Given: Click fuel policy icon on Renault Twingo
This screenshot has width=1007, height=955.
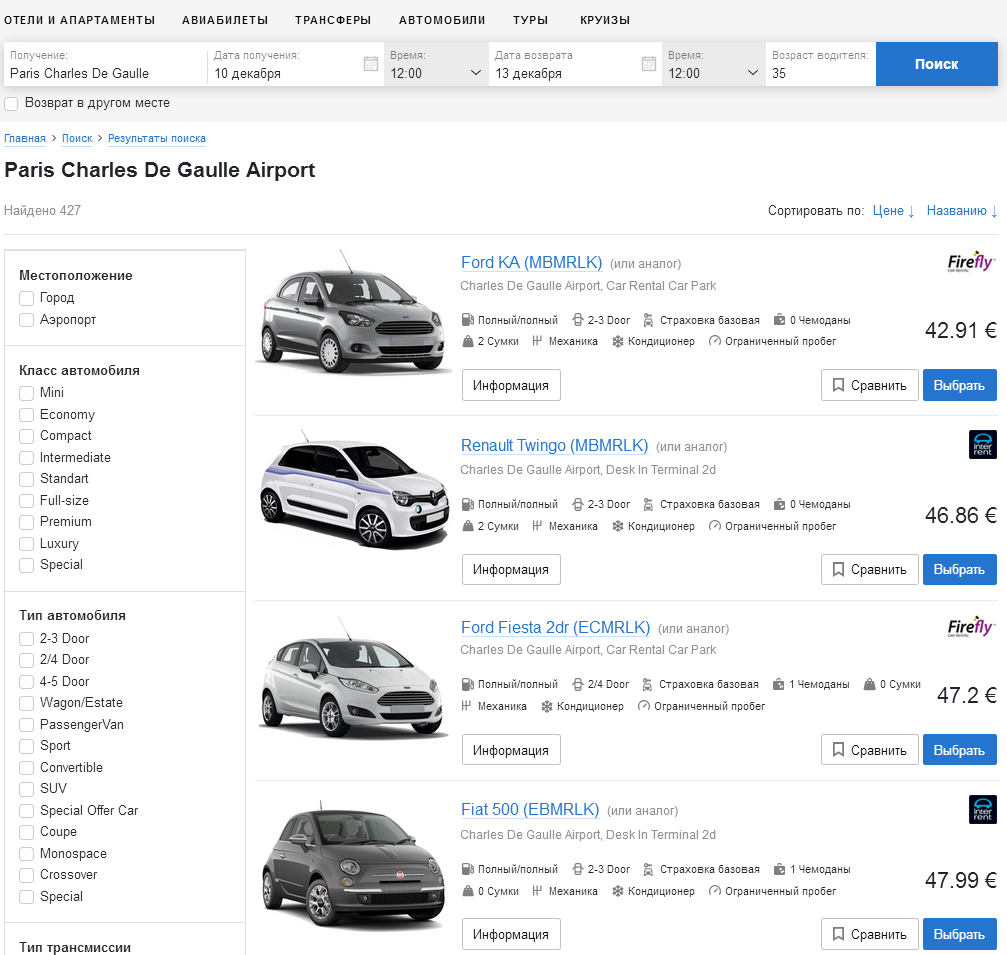Looking at the screenshot, I should click(468, 504).
